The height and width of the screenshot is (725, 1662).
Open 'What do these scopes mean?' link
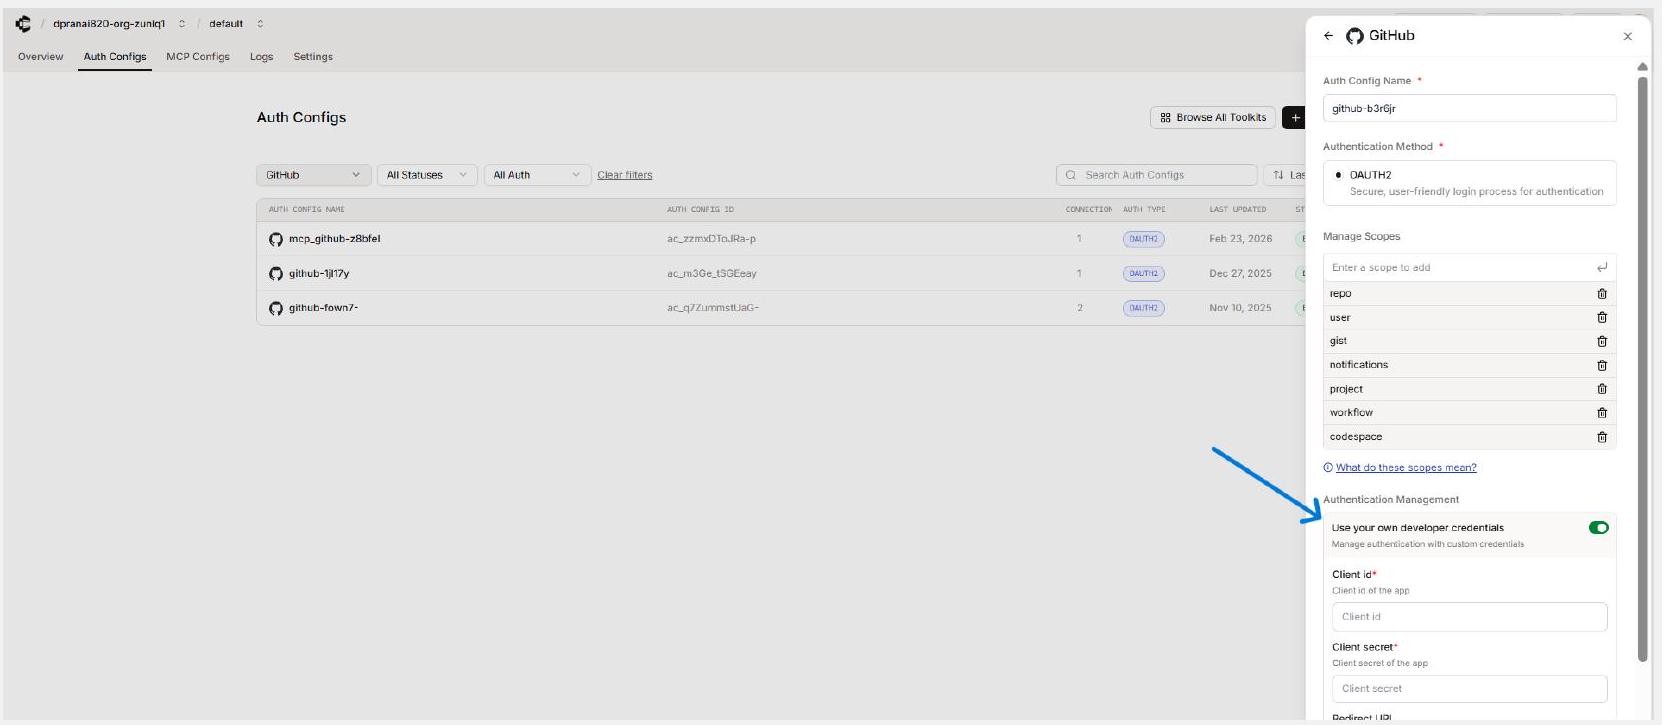point(1406,468)
